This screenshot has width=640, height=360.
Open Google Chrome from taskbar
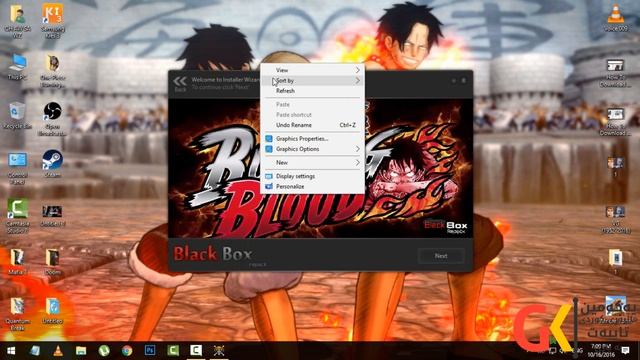coord(127,351)
